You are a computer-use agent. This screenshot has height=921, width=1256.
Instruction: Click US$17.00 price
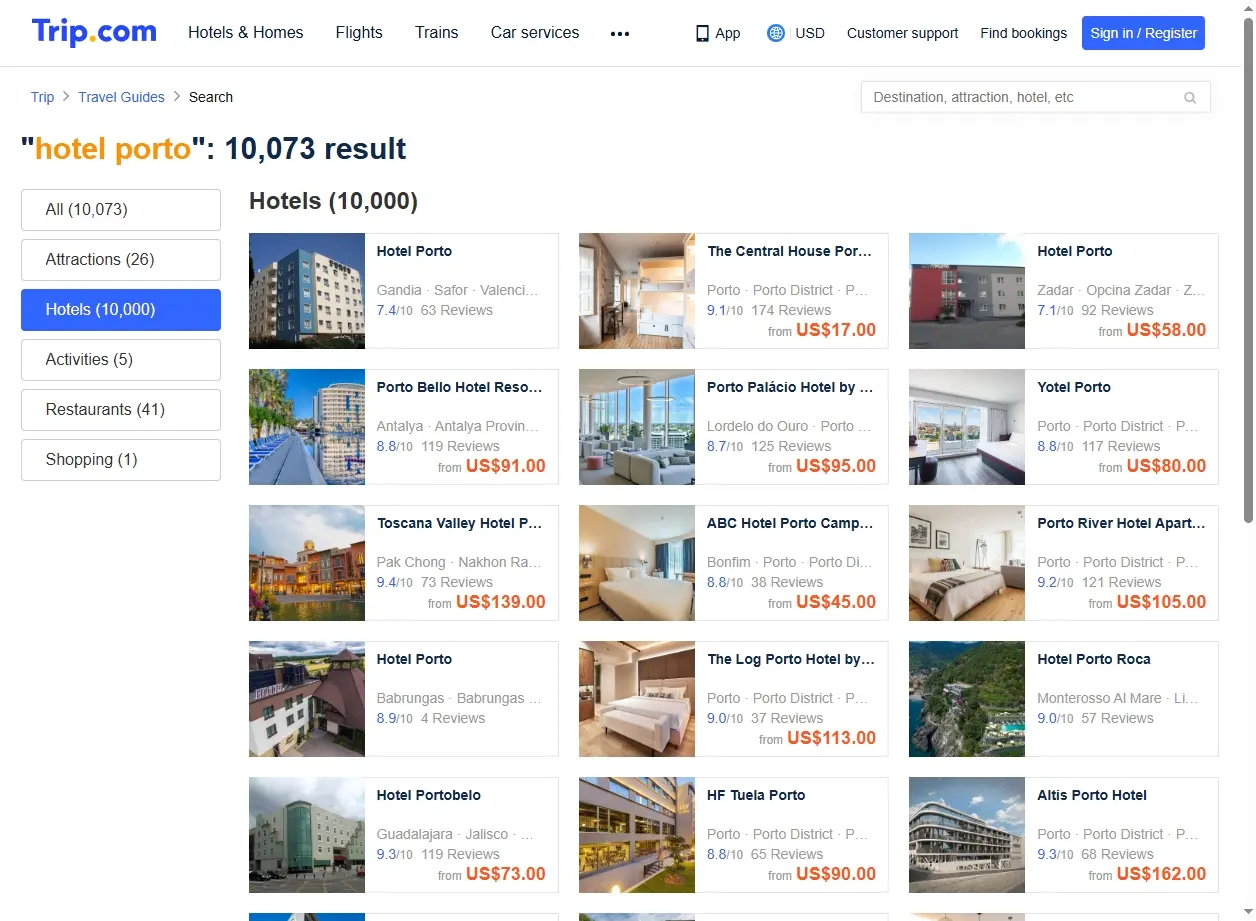click(836, 330)
